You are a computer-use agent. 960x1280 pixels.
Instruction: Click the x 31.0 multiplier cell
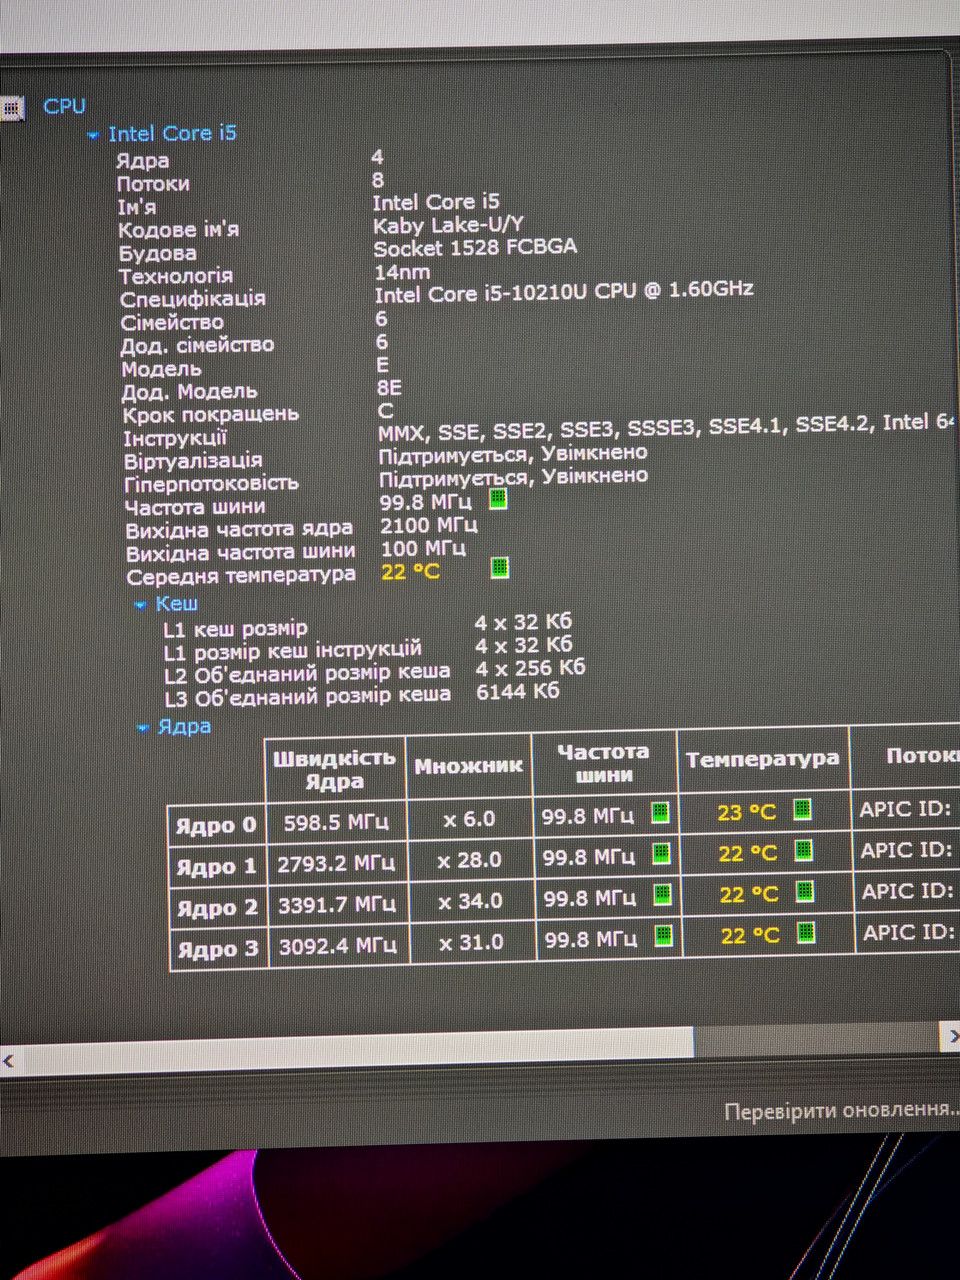tap(472, 942)
